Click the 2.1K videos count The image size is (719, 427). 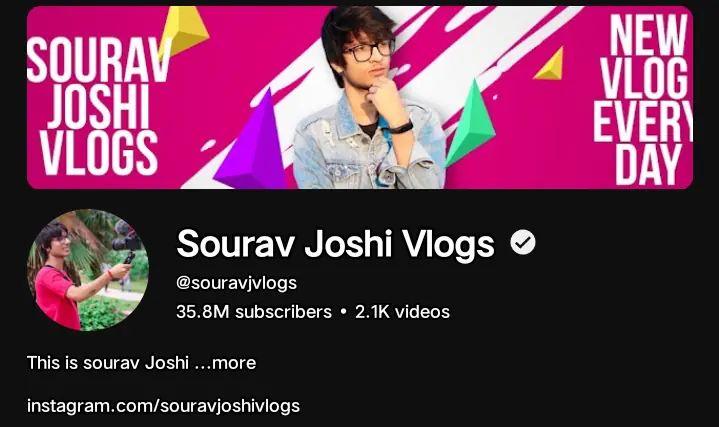402,312
